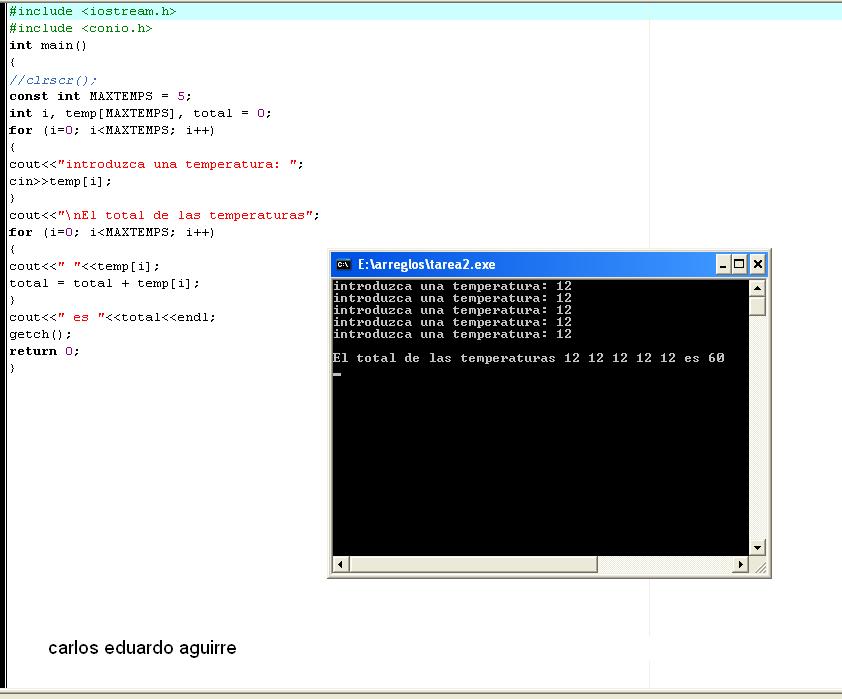Click the console vertical scrollbar down arrow
Screen dimensions: 842x699
click(x=757, y=548)
